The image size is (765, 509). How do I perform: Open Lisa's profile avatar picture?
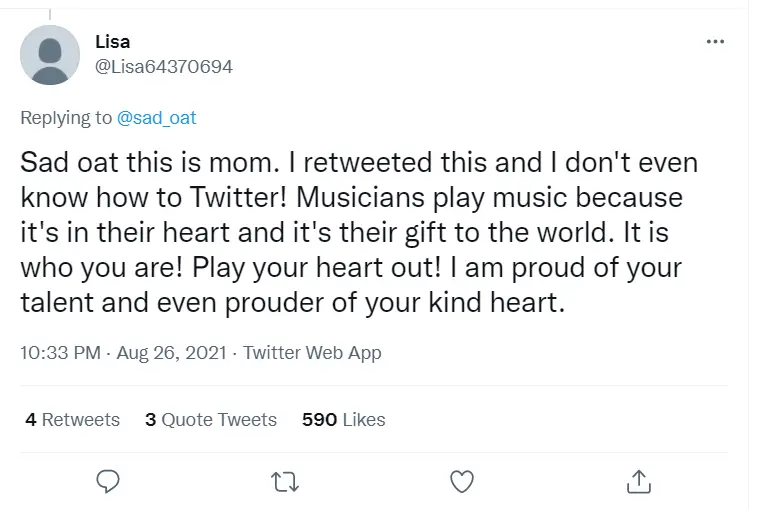pyautogui.click(x=50, y=55)
